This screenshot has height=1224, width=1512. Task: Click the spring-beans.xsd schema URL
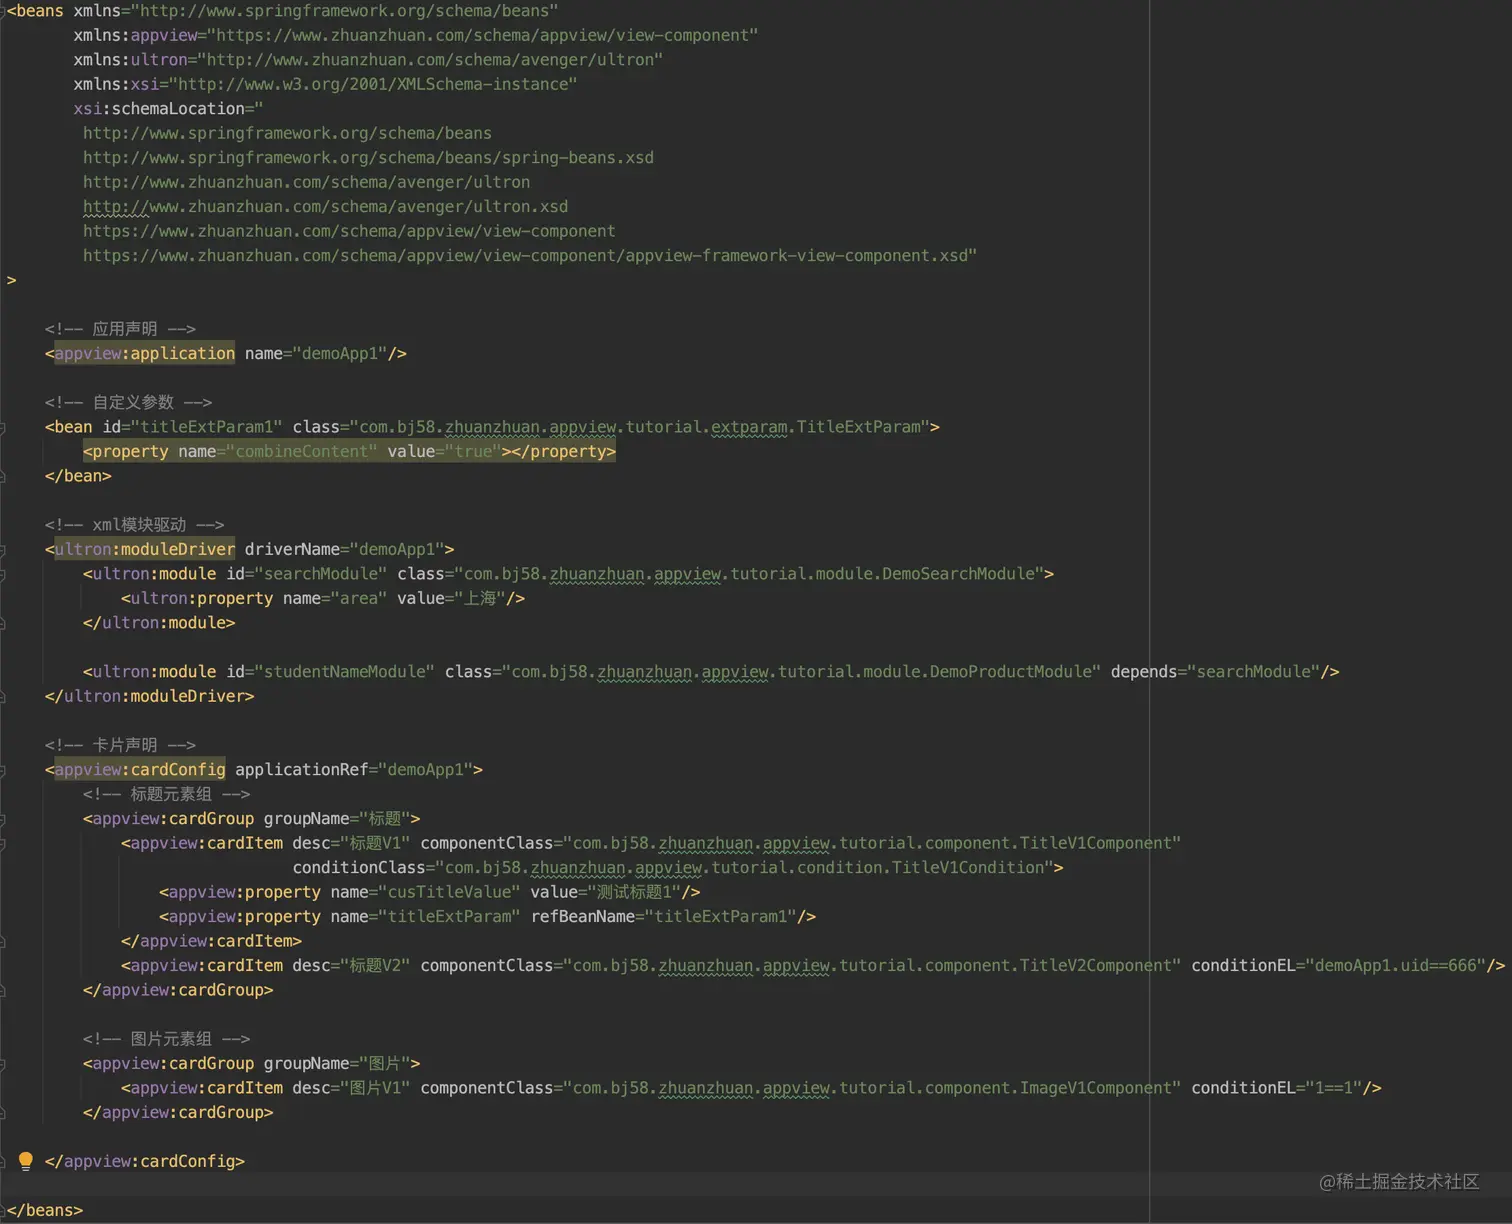click(369, 158)
